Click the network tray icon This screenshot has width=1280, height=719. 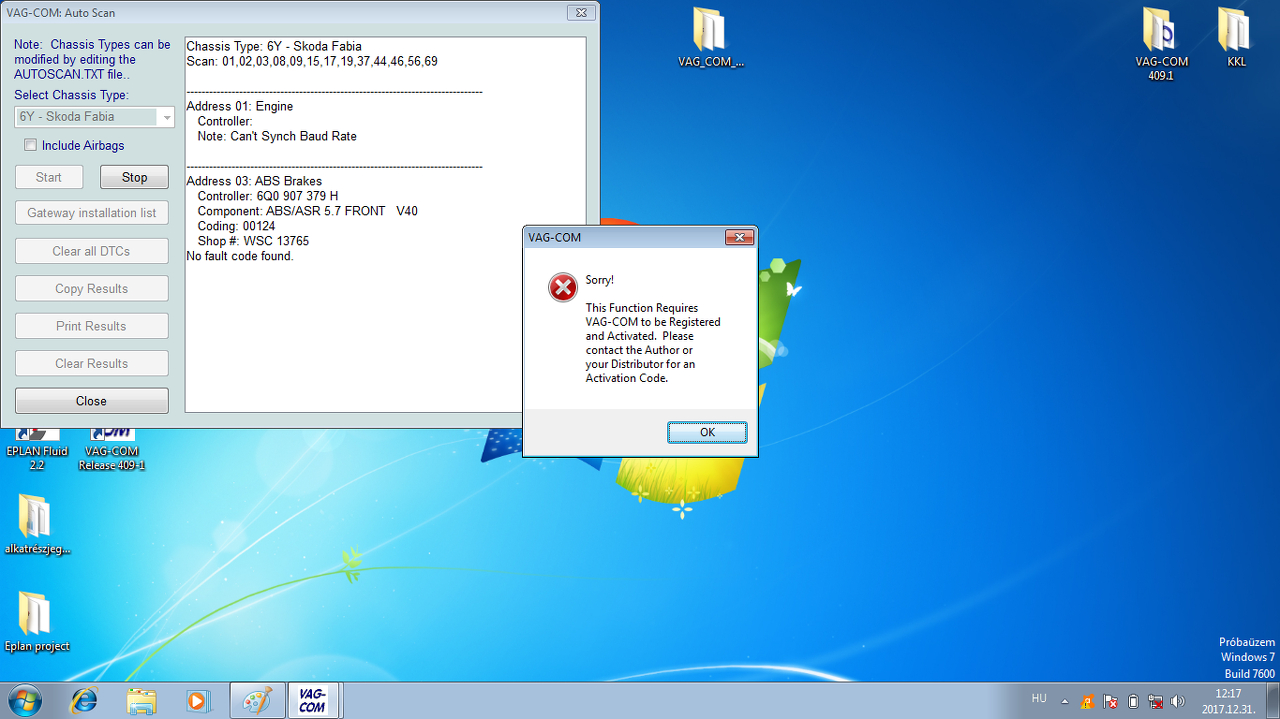(x=1156, y=701)
